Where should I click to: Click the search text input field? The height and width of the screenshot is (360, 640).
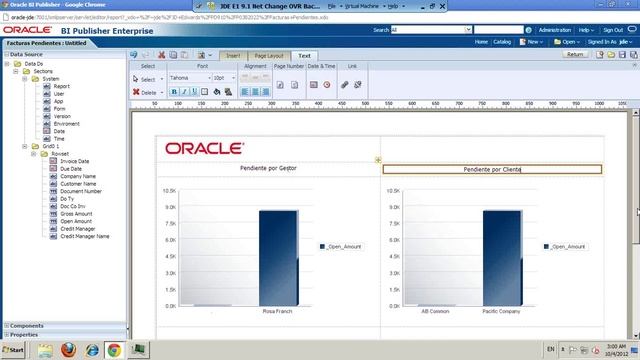499,30
